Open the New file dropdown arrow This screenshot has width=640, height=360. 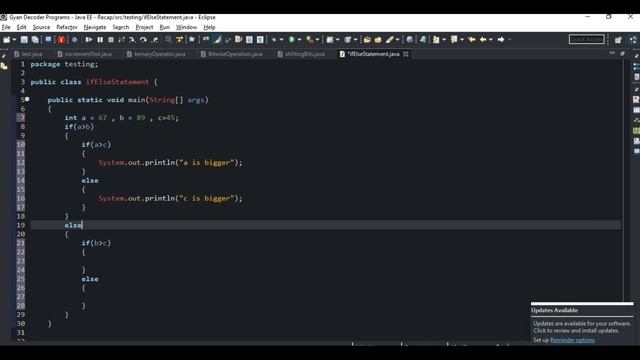click(14, 40)
